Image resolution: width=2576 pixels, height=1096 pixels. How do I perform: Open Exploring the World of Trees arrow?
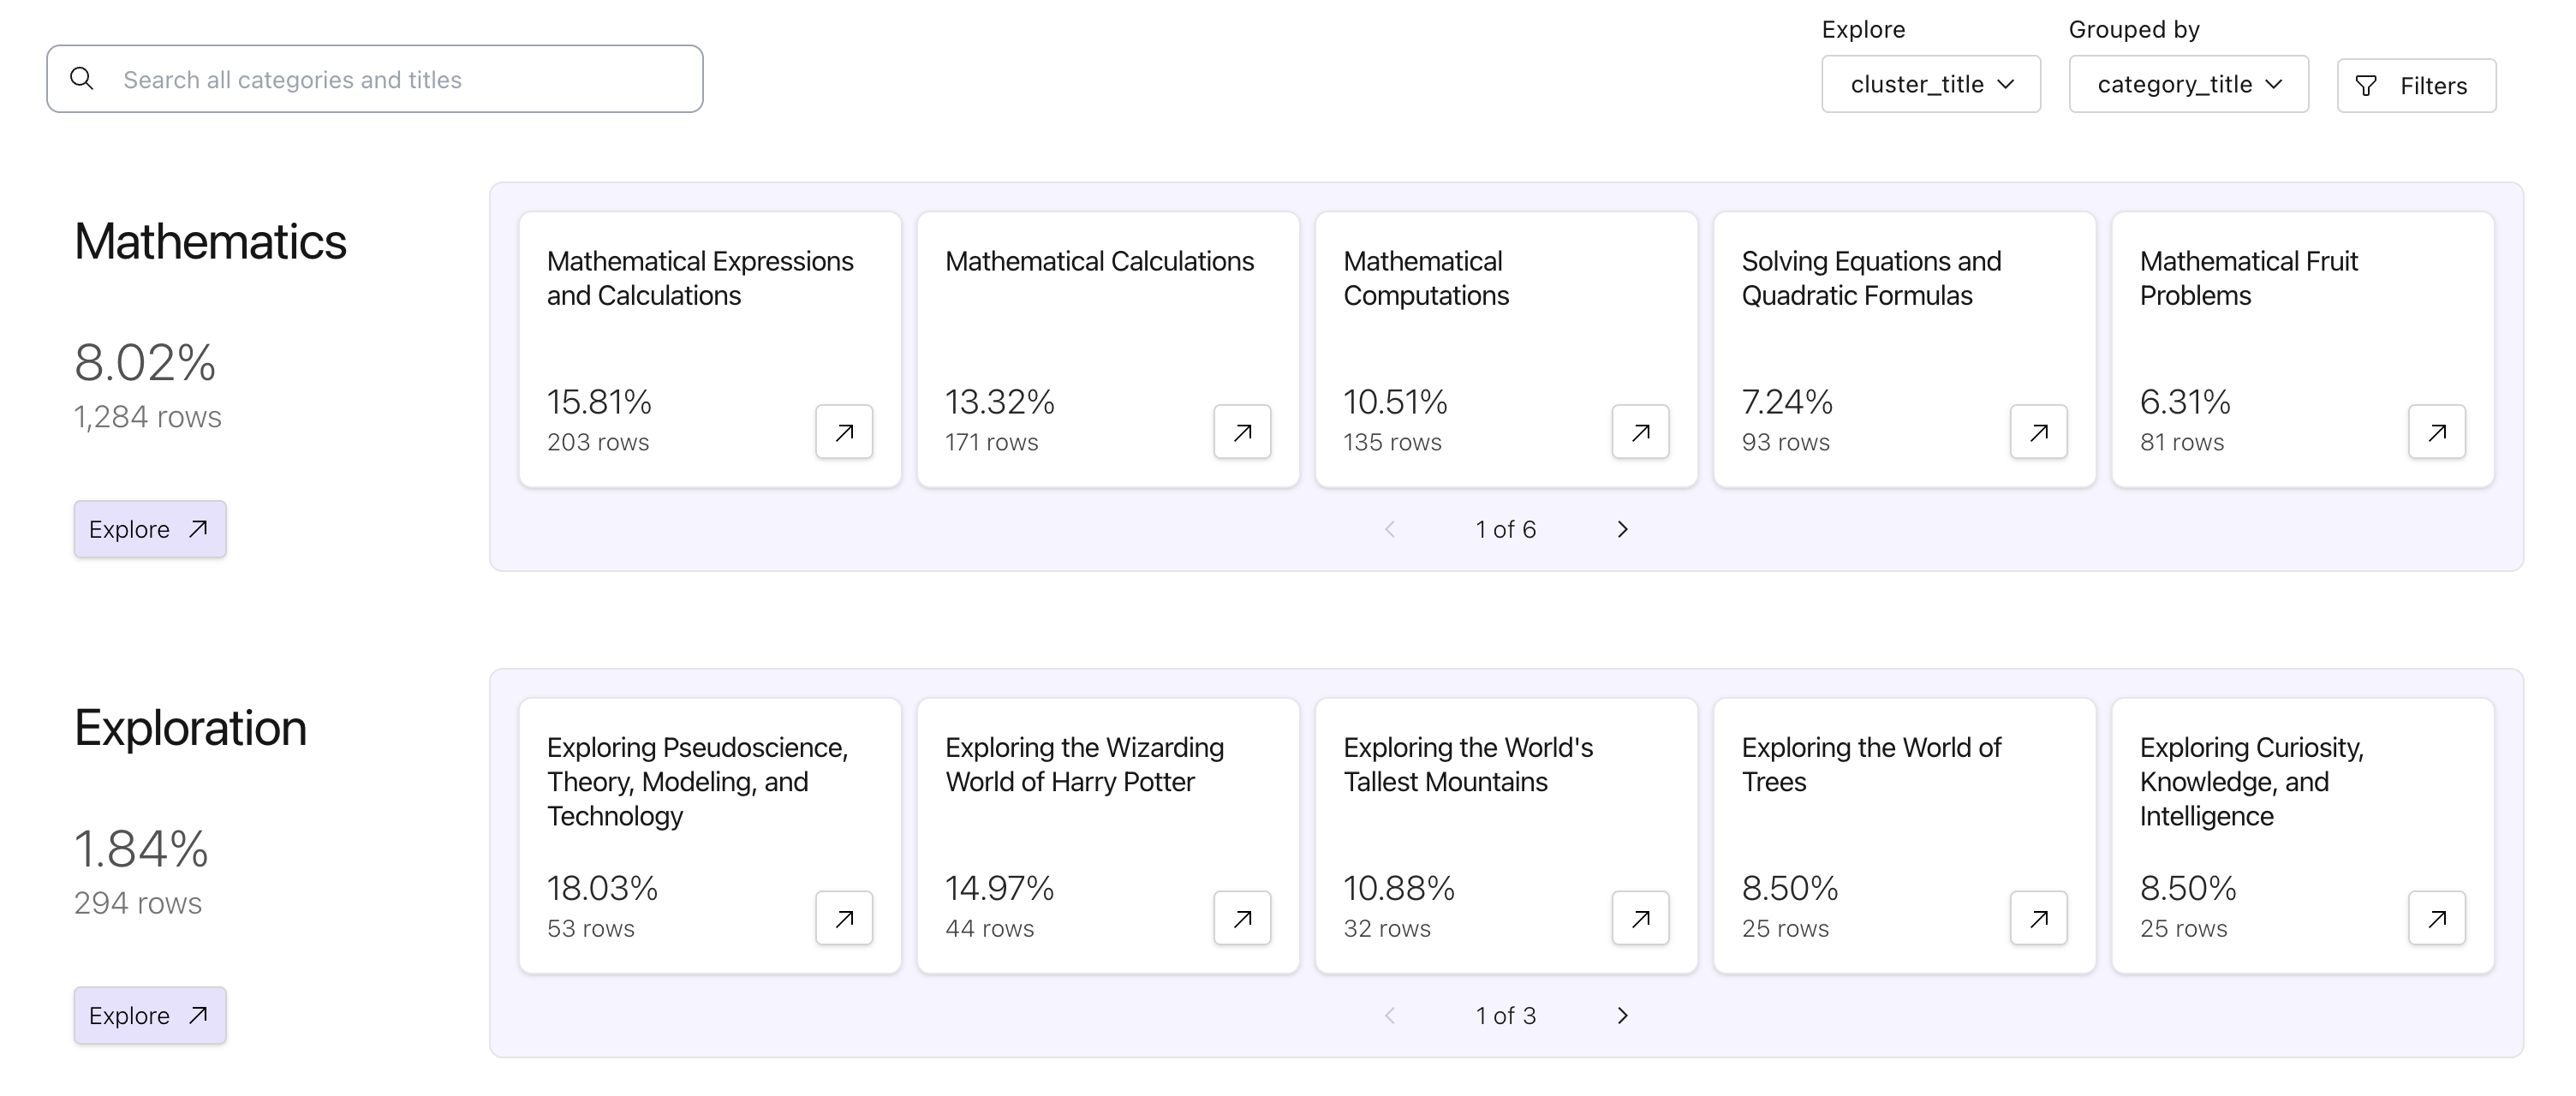(x=2038, y=918)
